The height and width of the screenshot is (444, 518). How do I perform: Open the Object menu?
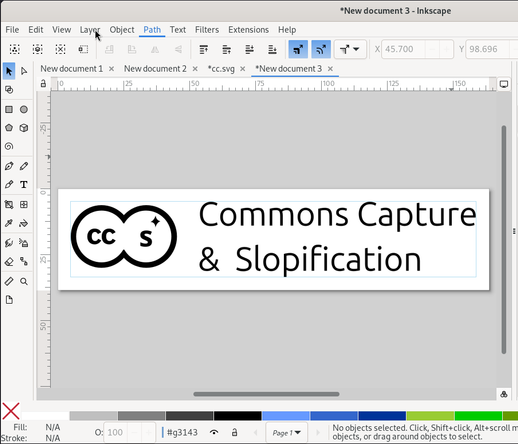[x=122, y=30]
